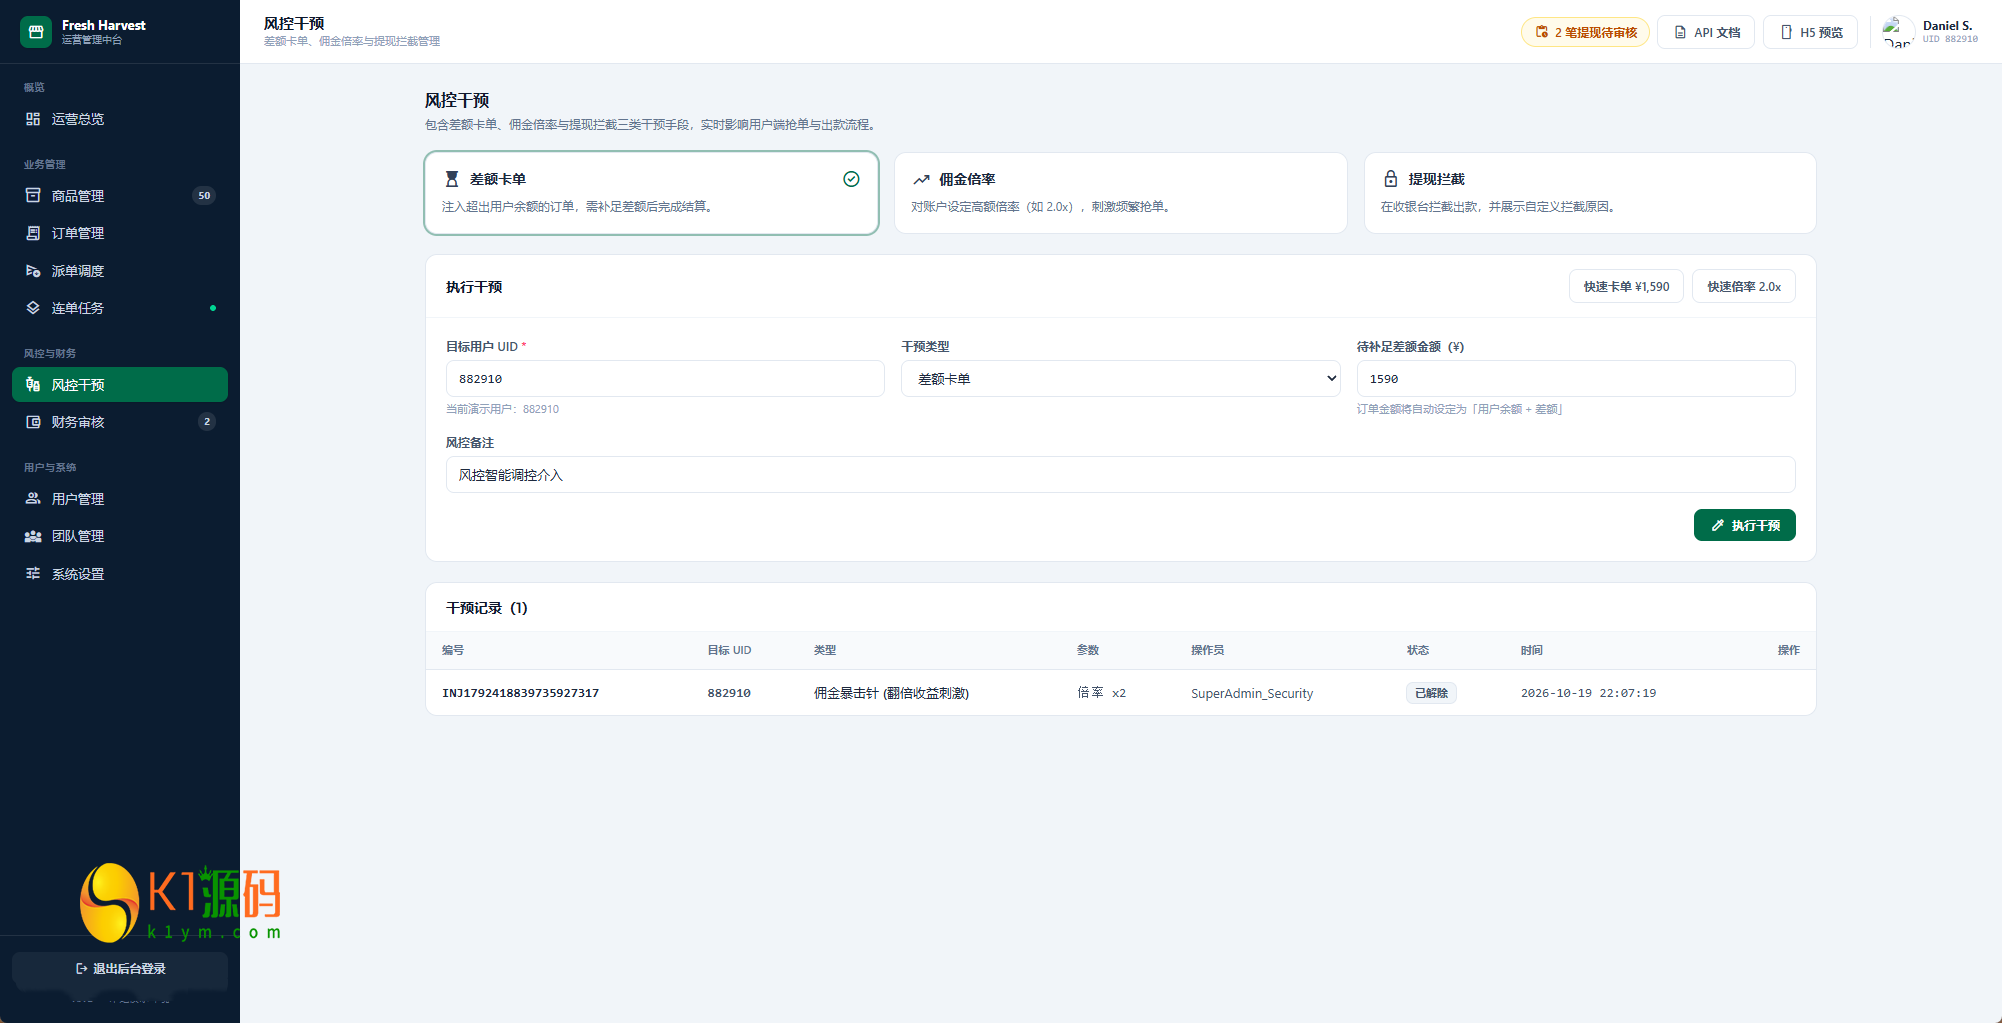Screen dimensions: 2002x1023
Task: Click record ID INJ1792418839735927317
Action: pos(521,693)
